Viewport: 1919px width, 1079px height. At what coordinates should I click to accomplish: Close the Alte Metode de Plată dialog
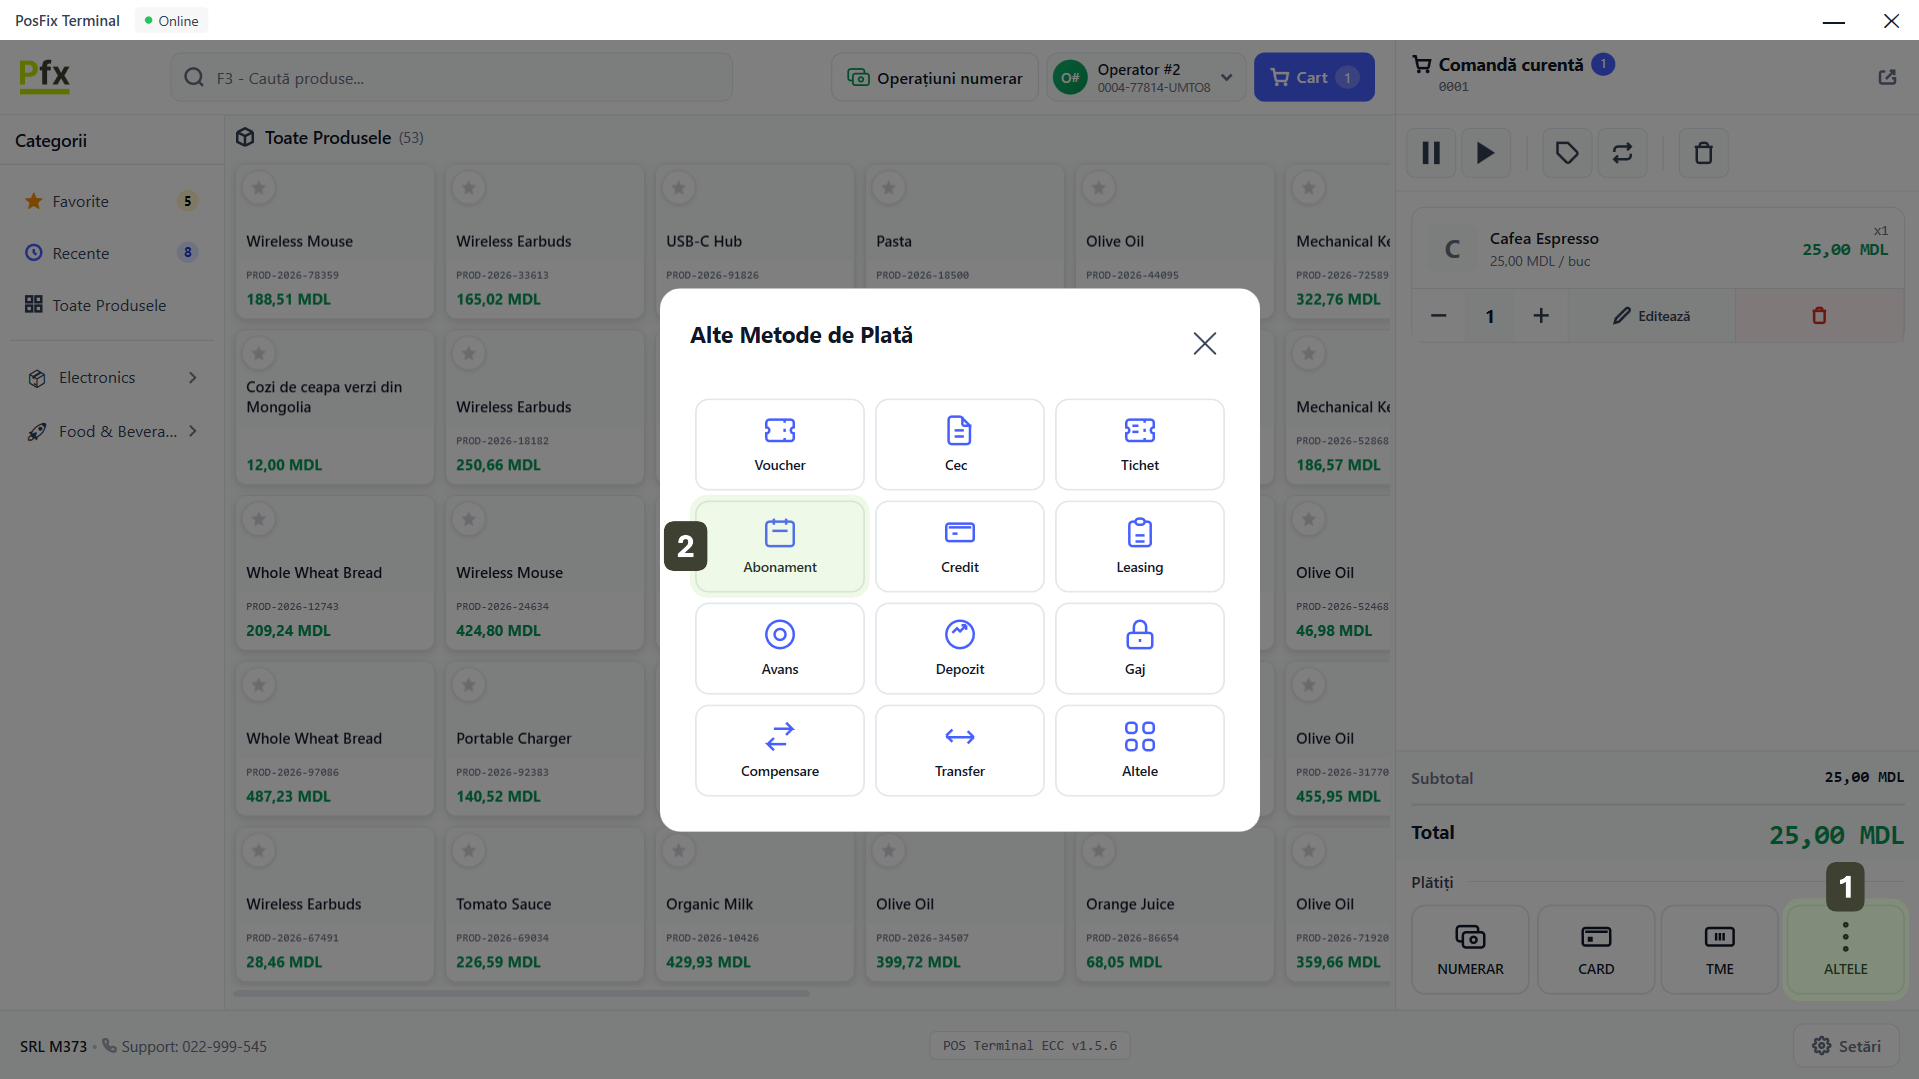point(1204,343)
